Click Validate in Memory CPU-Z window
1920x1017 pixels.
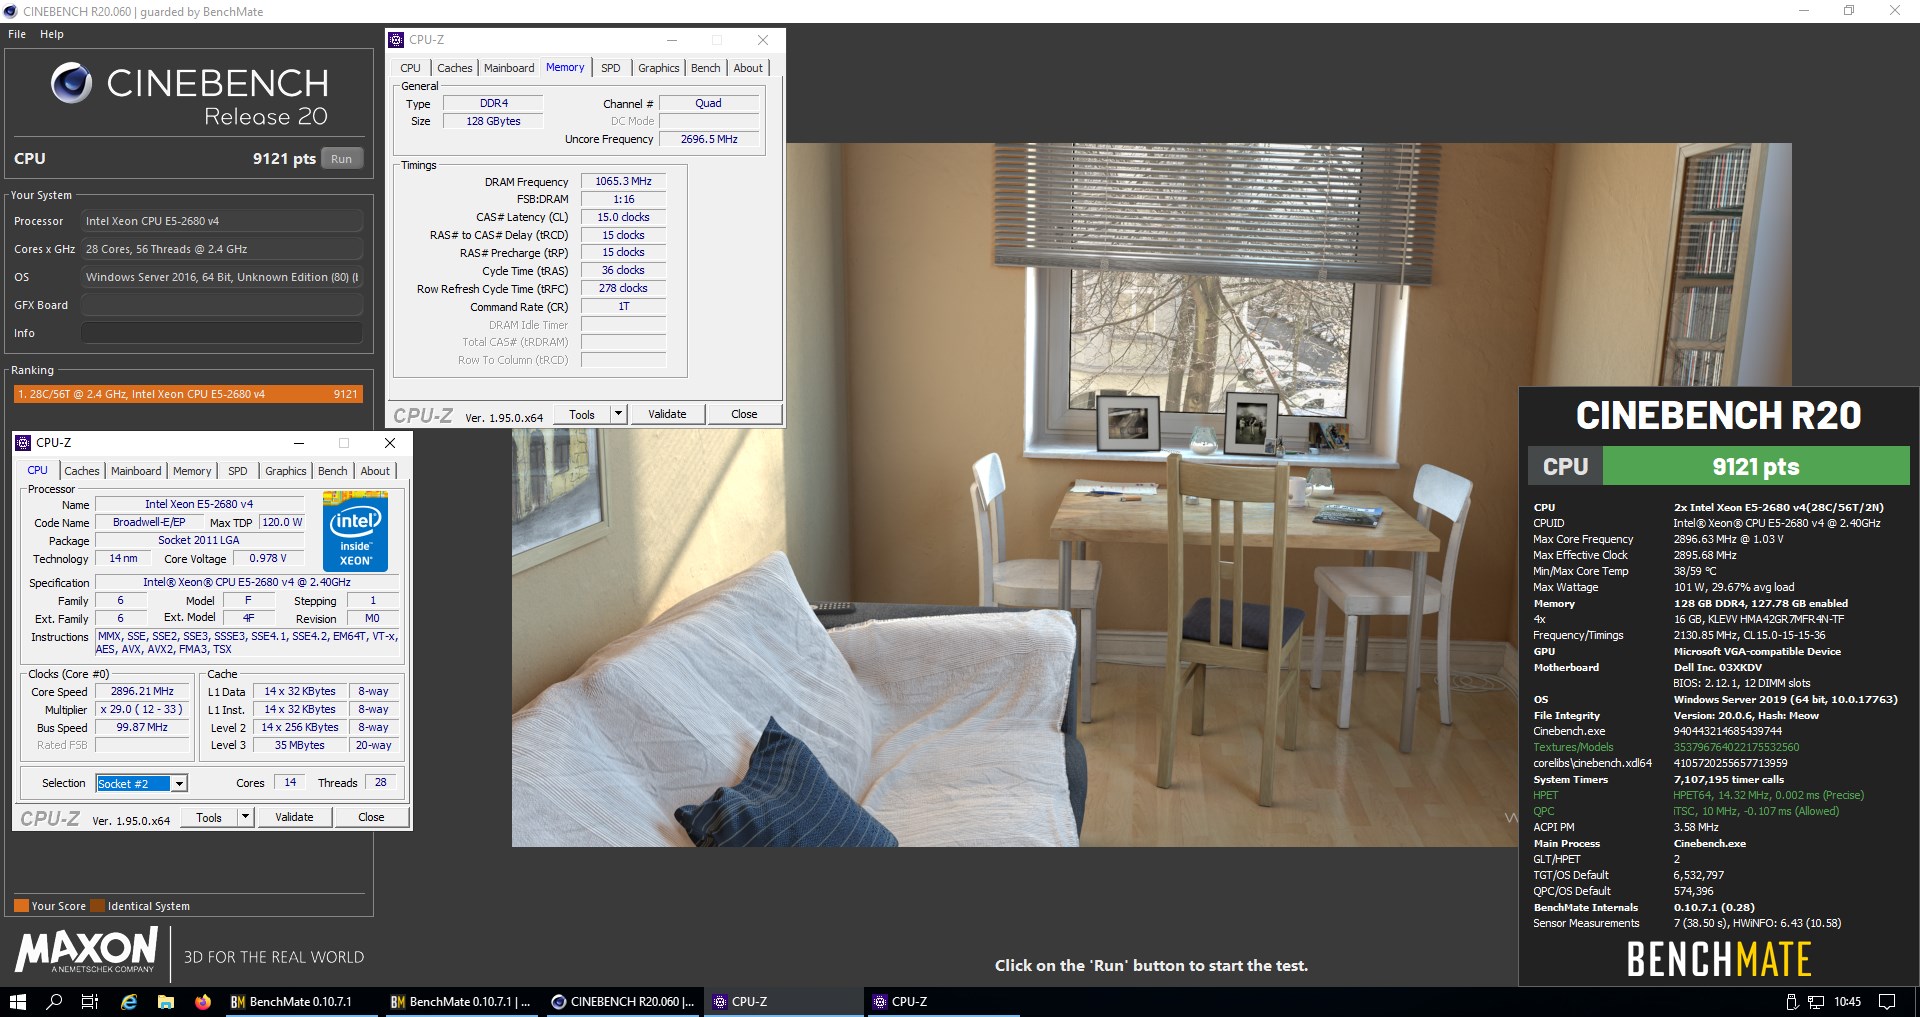pos(667,414)
